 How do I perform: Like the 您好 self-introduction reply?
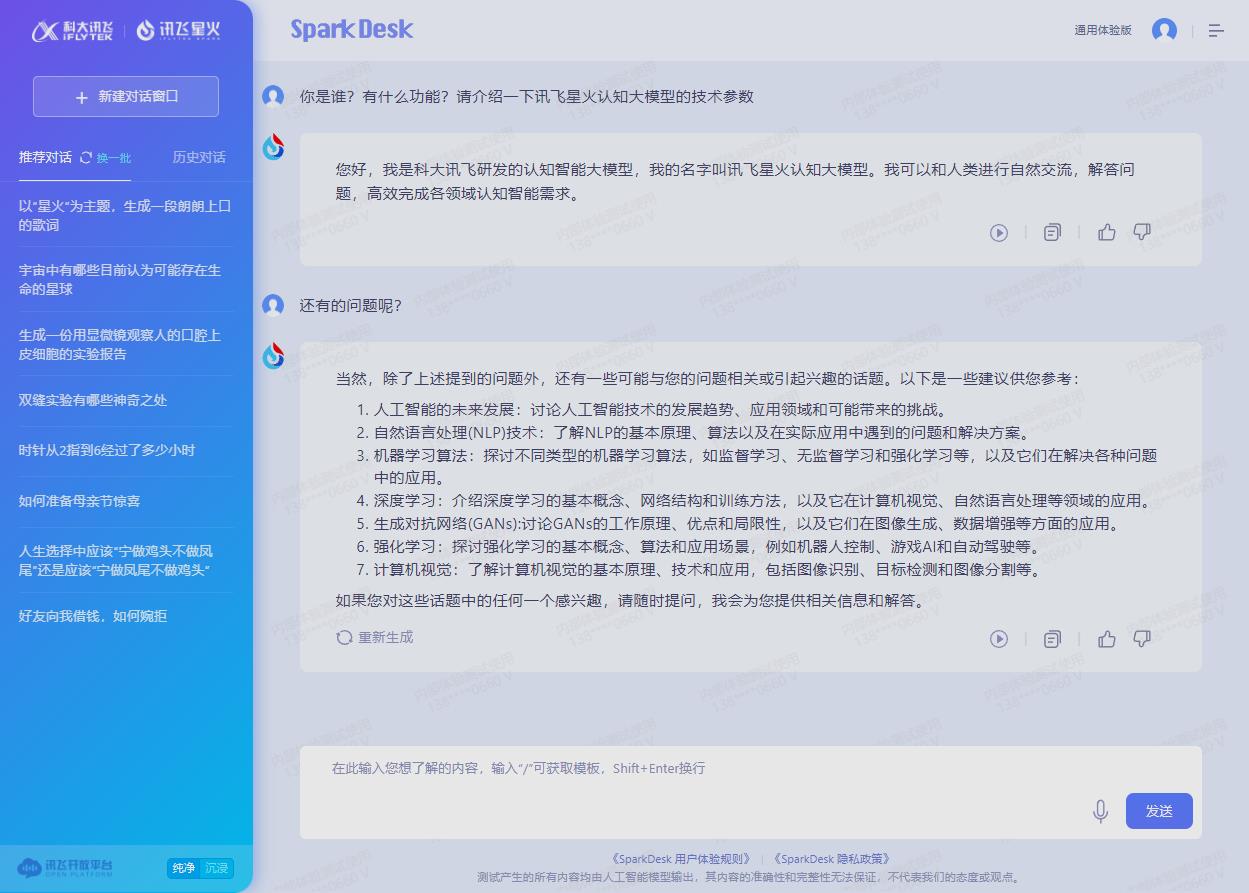(1107, 232)
